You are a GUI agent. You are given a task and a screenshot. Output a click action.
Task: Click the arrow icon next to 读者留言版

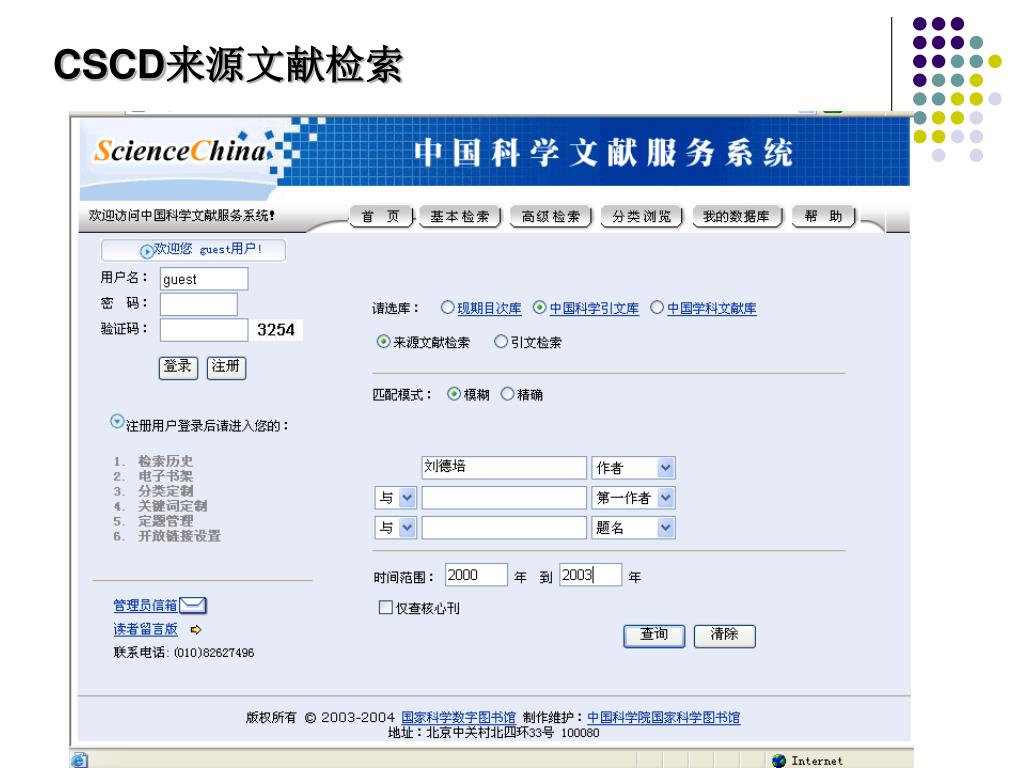(x=196, y=629)
